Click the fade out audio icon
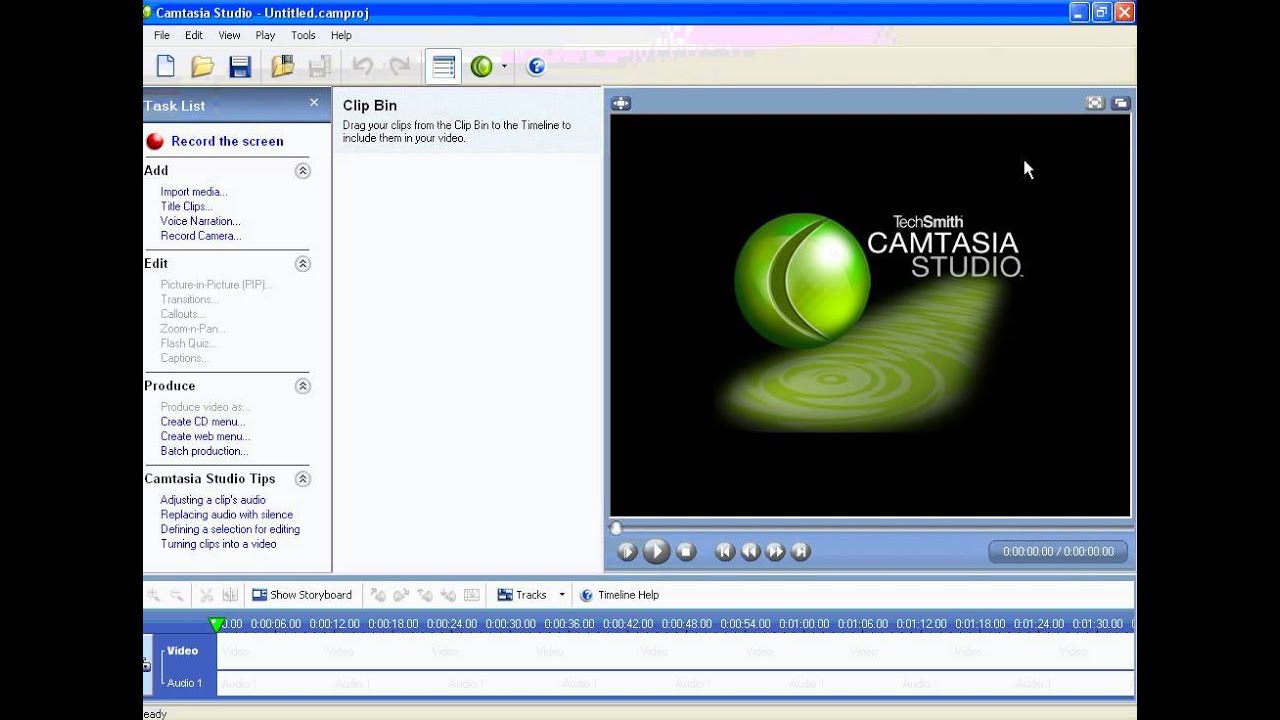This screenshot has height=720, width=1280. (x=401, y=595)
